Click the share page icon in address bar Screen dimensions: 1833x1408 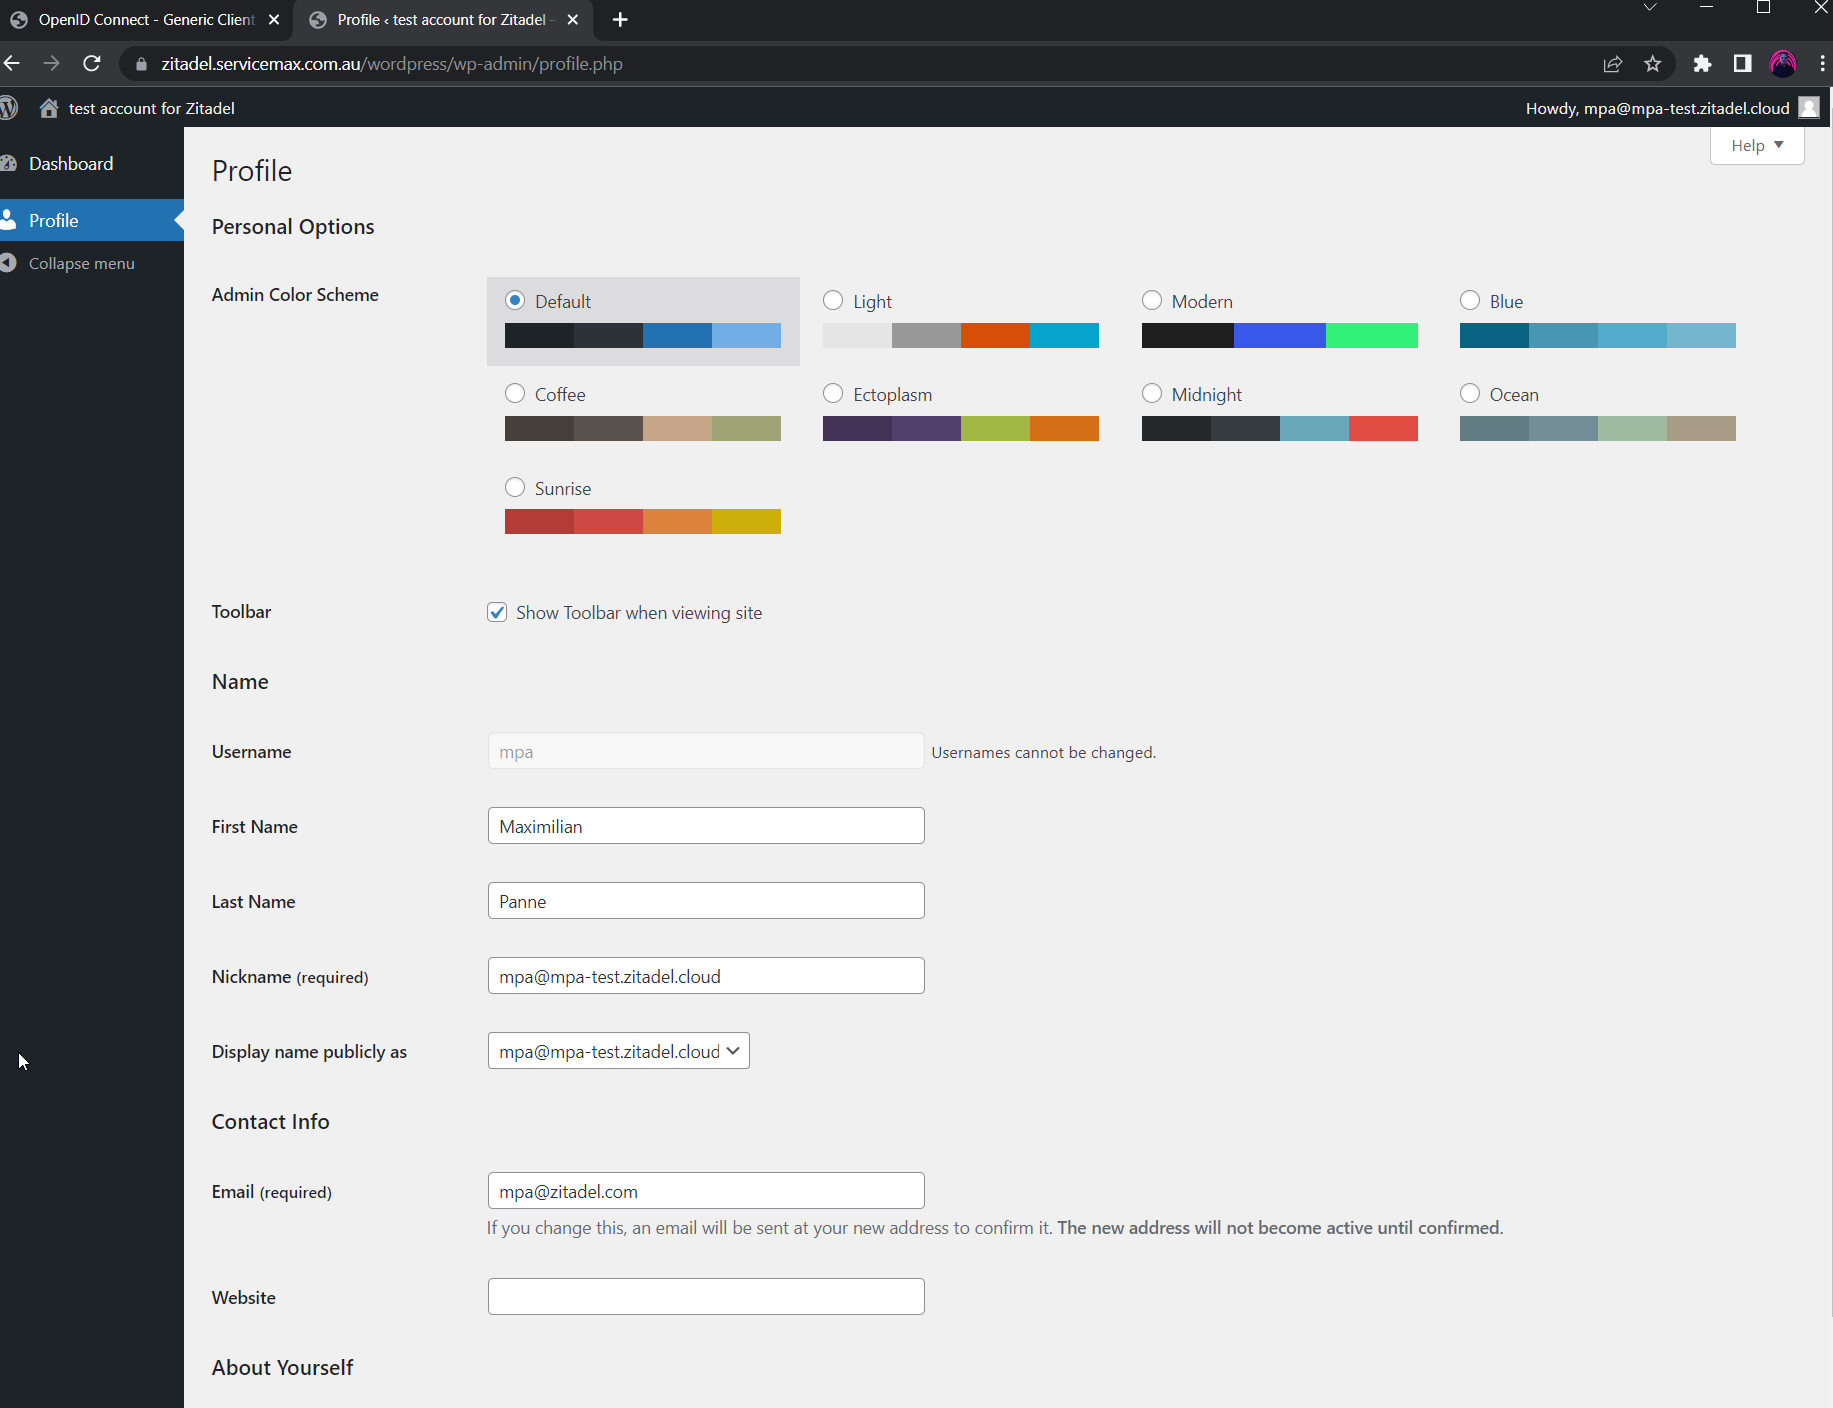(1612, 64)
